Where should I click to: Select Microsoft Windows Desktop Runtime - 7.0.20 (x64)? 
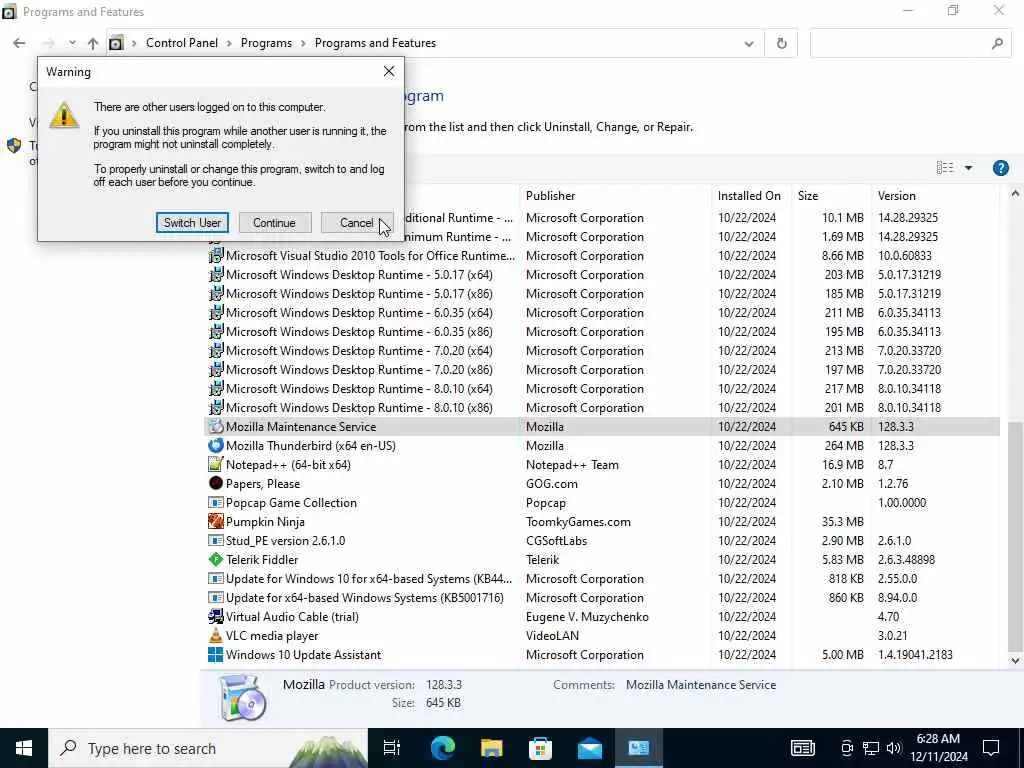tap(359, 351)
